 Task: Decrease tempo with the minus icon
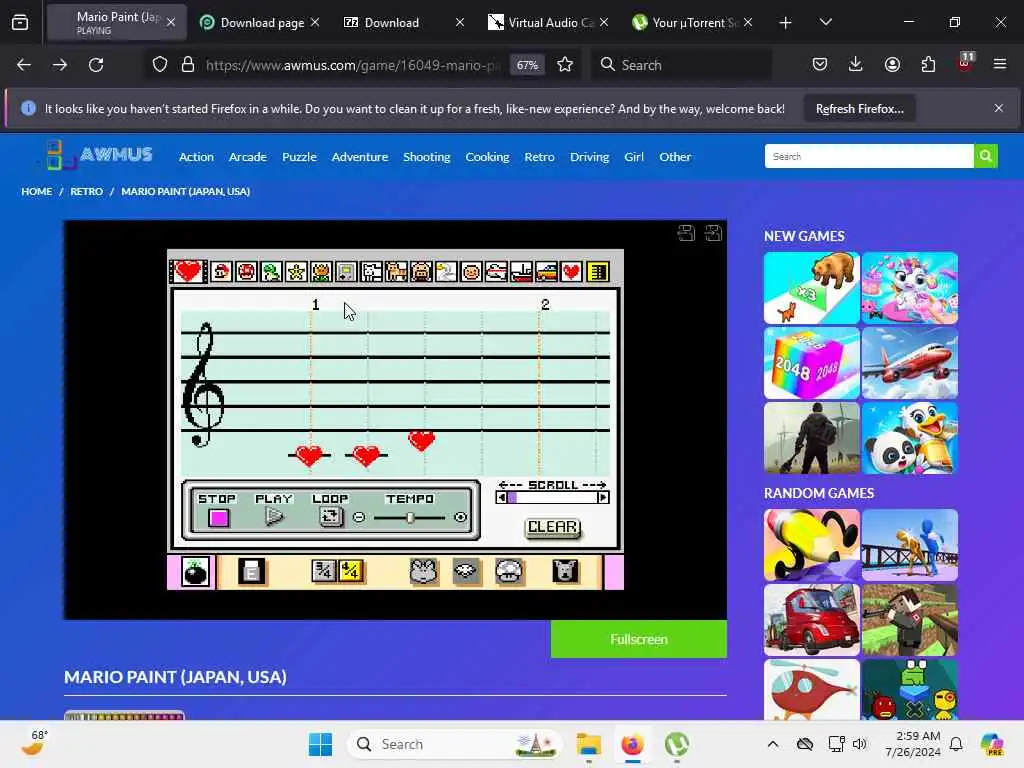(359, 517)
